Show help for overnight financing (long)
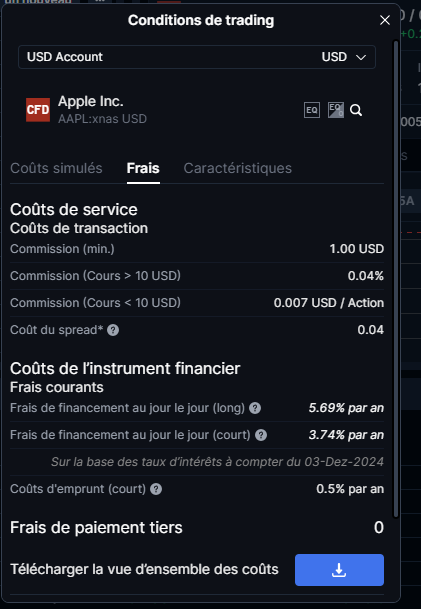Viewport: 421px width, 609px height. (255, 408)
